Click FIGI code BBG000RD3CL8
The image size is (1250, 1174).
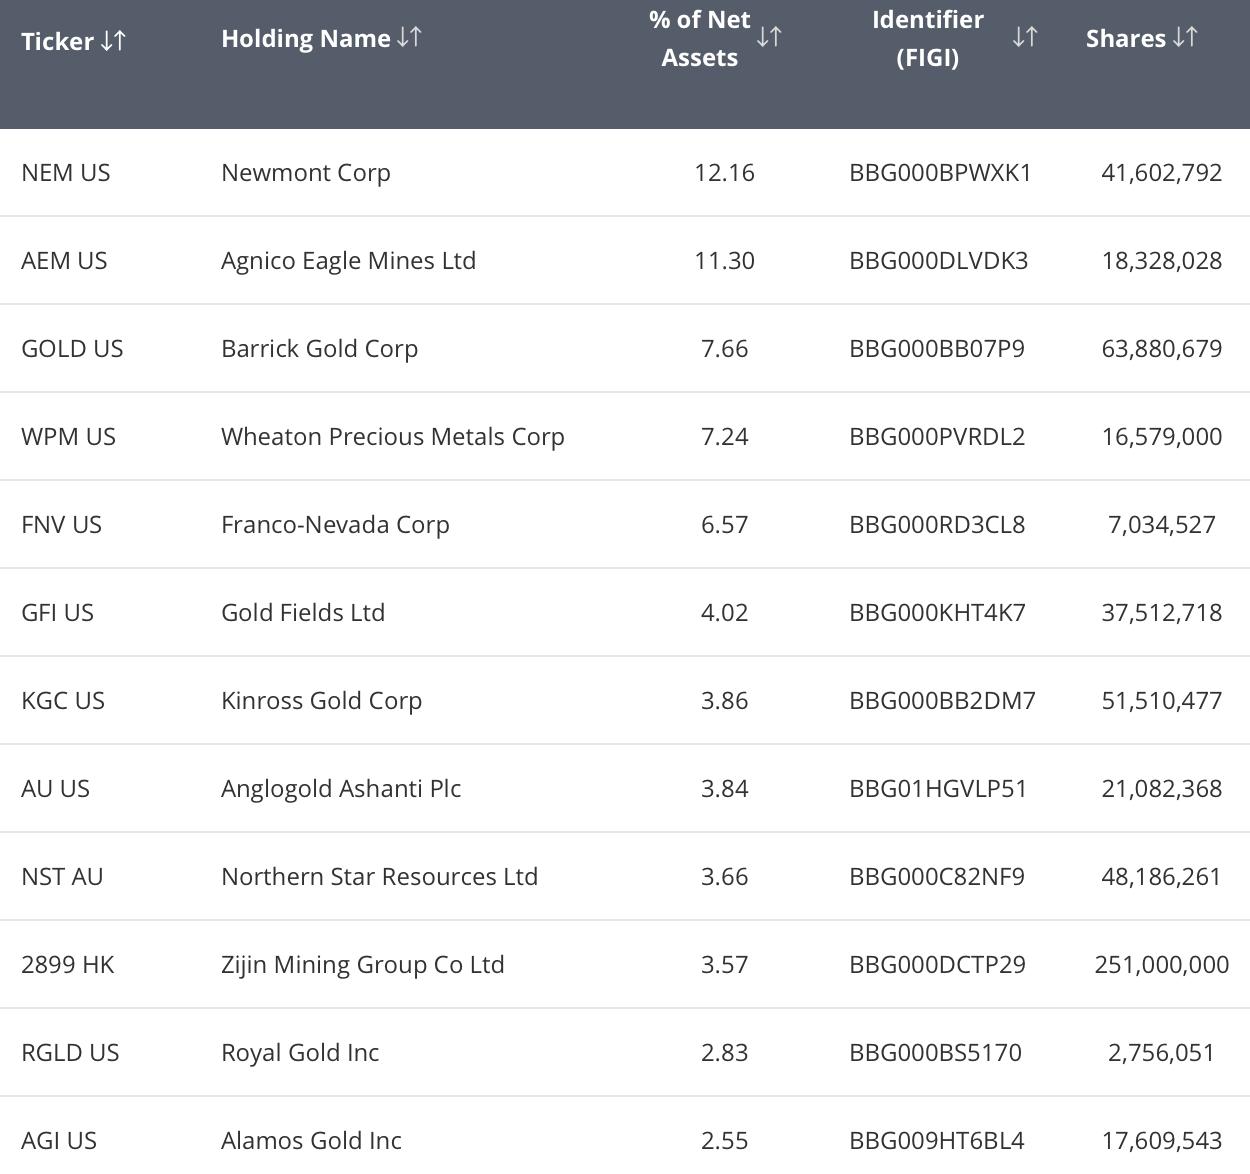click(x=937, y=525)
